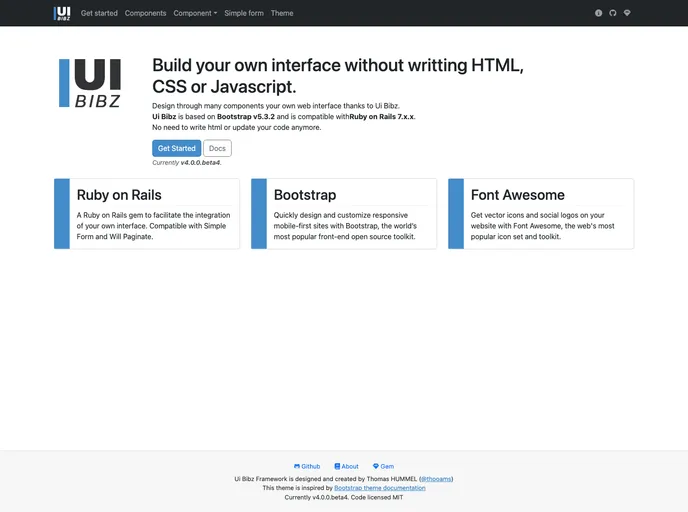Click the Ruby on Rails card heading
This screenshot has width=688, height=512.
click(x=119, y=195)
